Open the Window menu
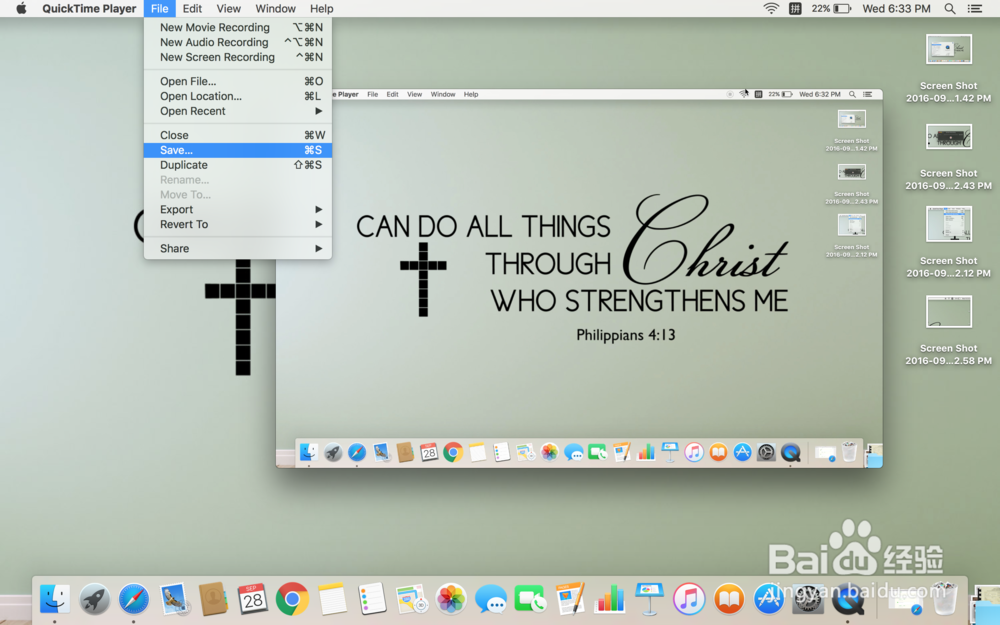1000x625 pixels. click(x=276, y=8)
